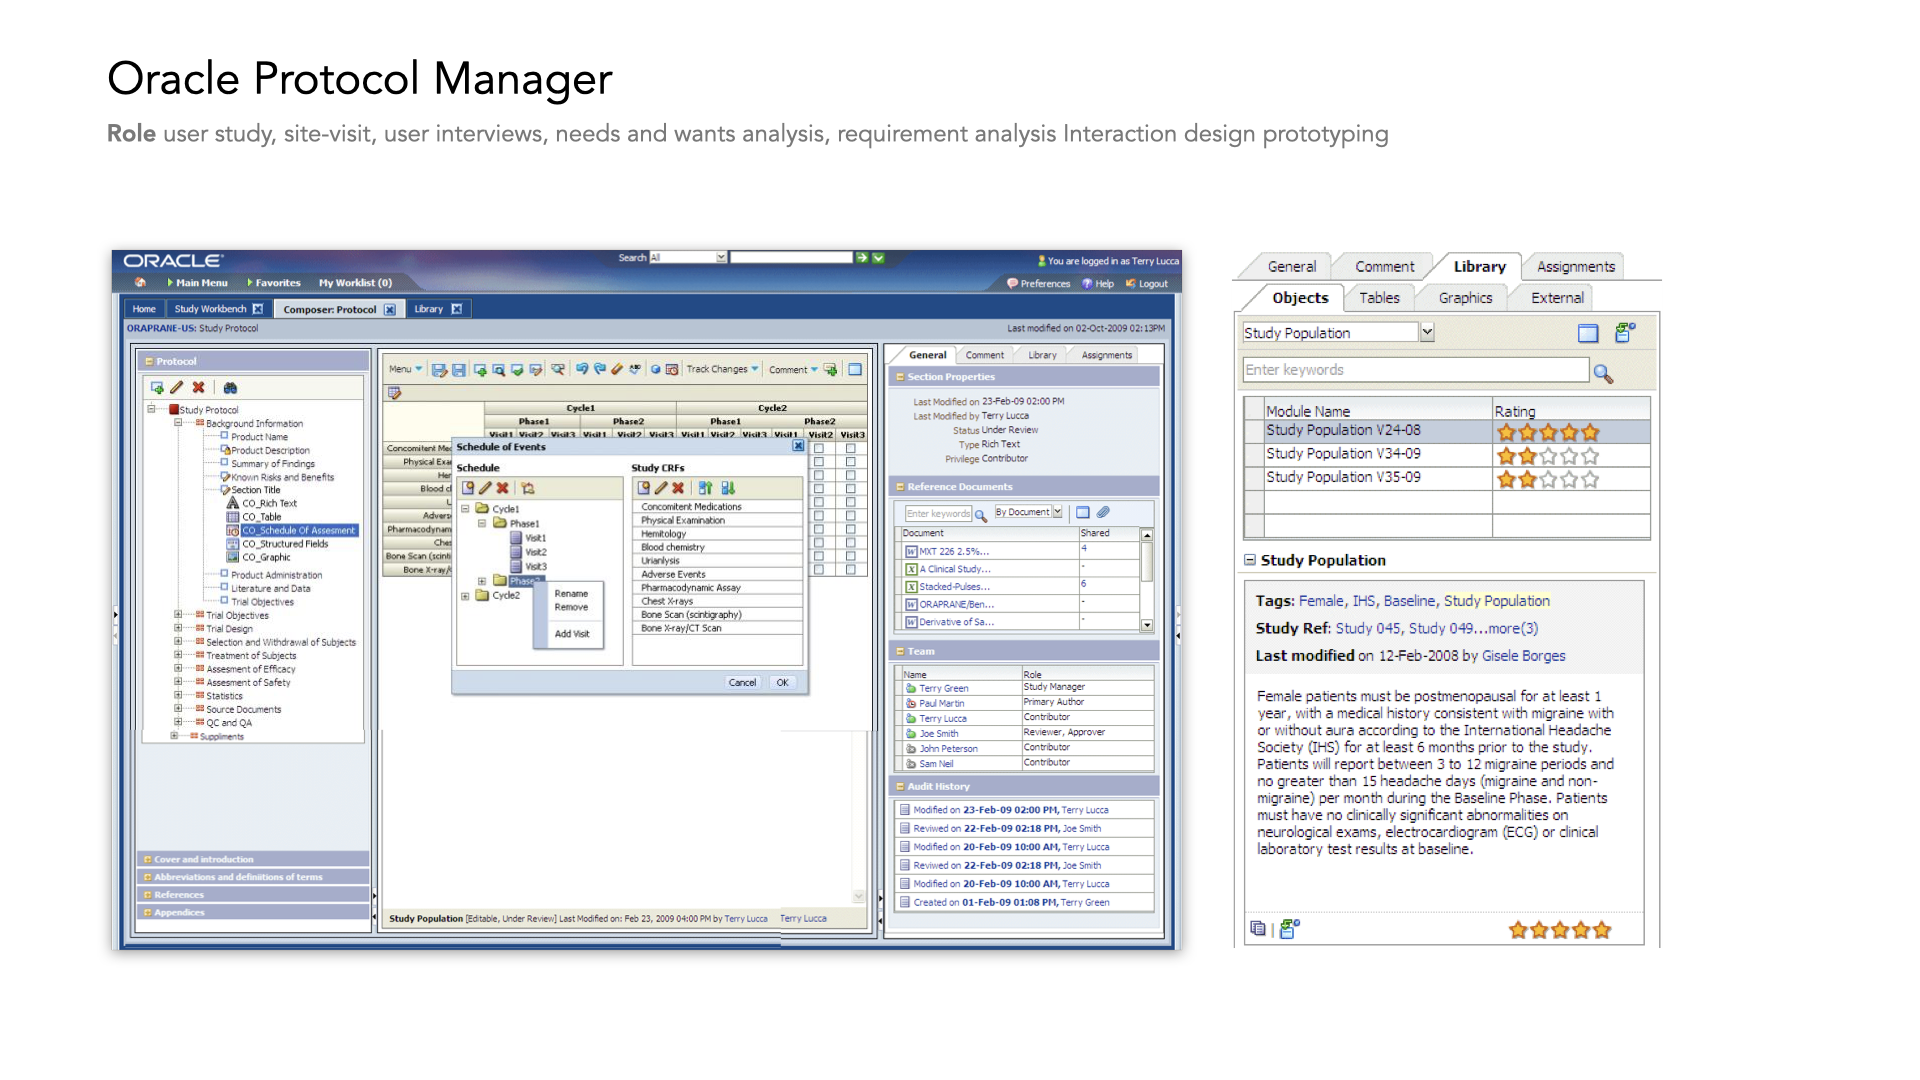The height and width of the screenshot is (1080, 1920).
Task: Click the binoculars icon in Protocol panel
Action: pos(230,388)
